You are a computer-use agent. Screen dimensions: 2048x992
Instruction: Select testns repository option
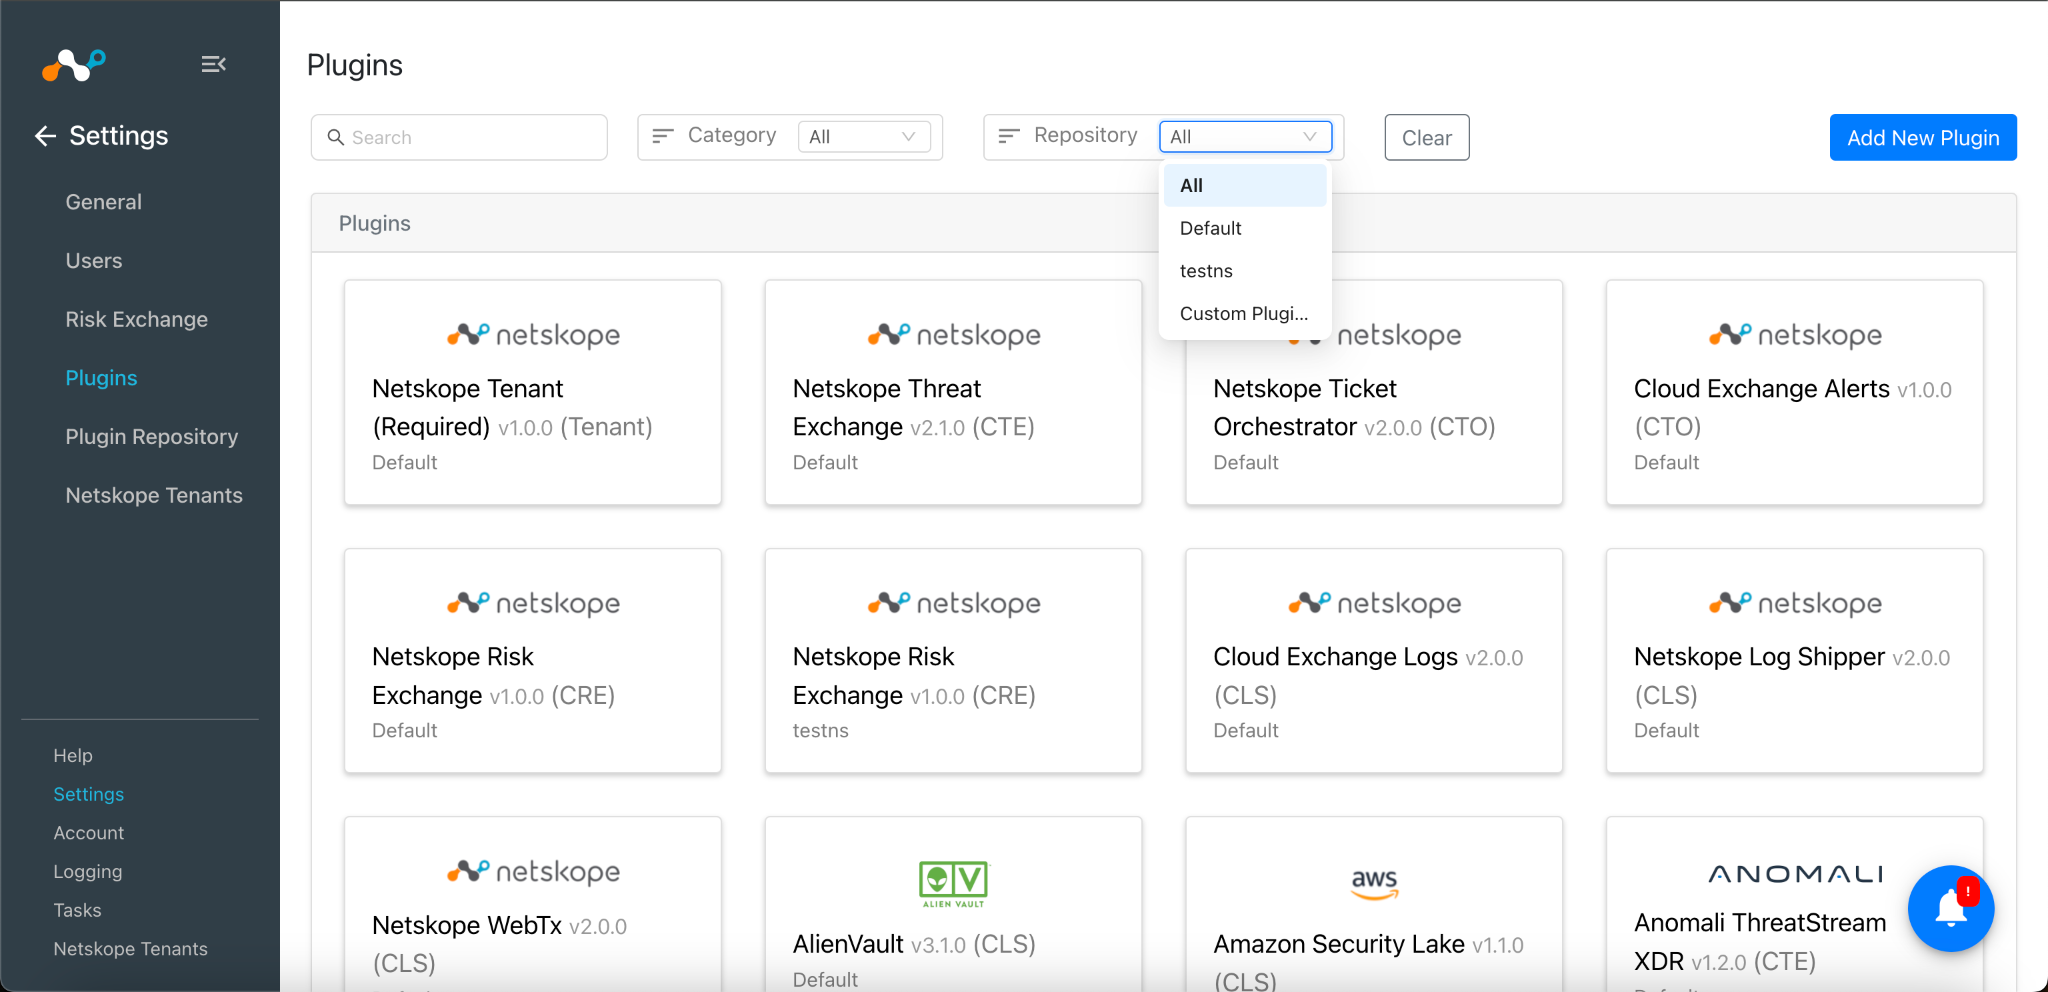point(1245,271)
